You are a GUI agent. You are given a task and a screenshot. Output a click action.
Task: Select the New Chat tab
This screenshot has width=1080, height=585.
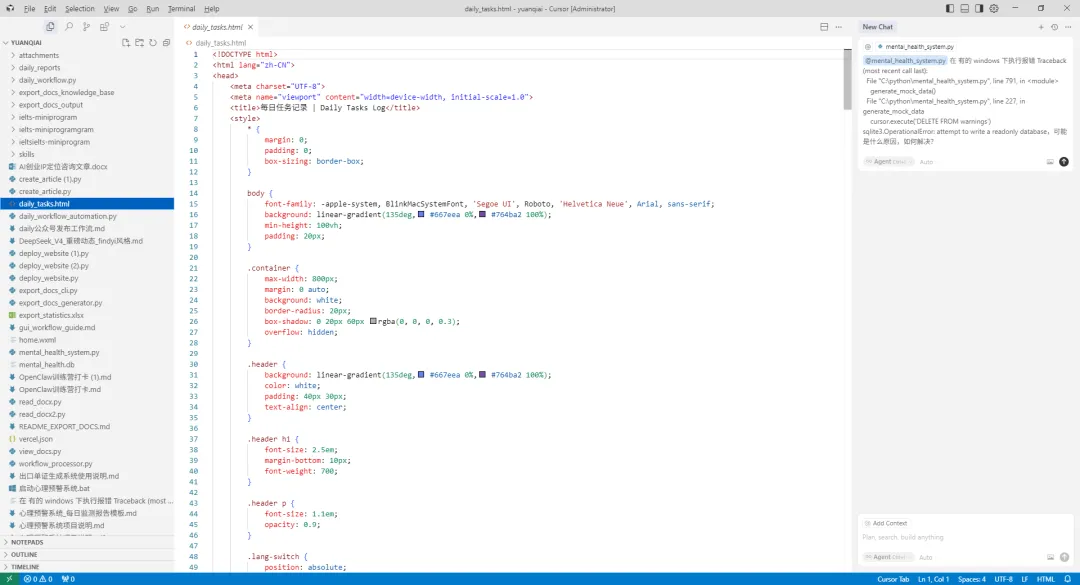(x=878, y=27)
